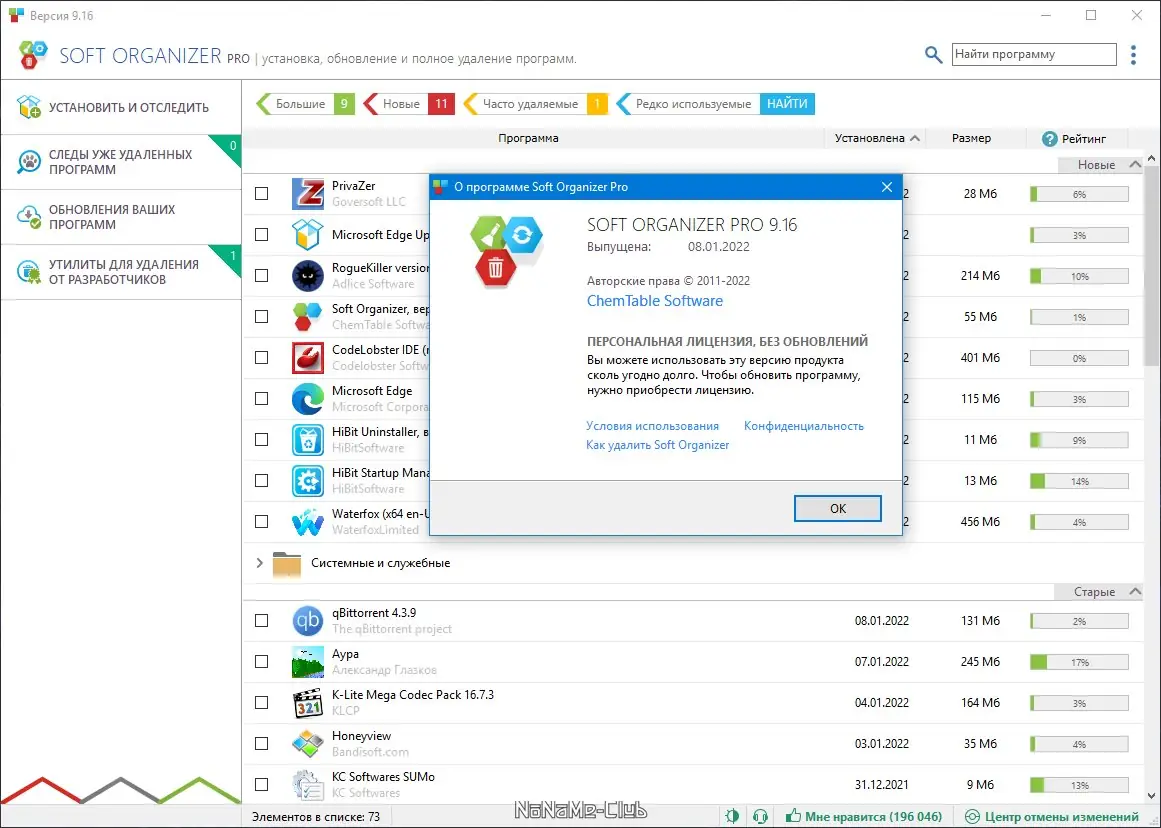Click the Honeyview program icon
Viewport: 1161px width, 828px height.
pyautogui.click(x=307, y=744)
